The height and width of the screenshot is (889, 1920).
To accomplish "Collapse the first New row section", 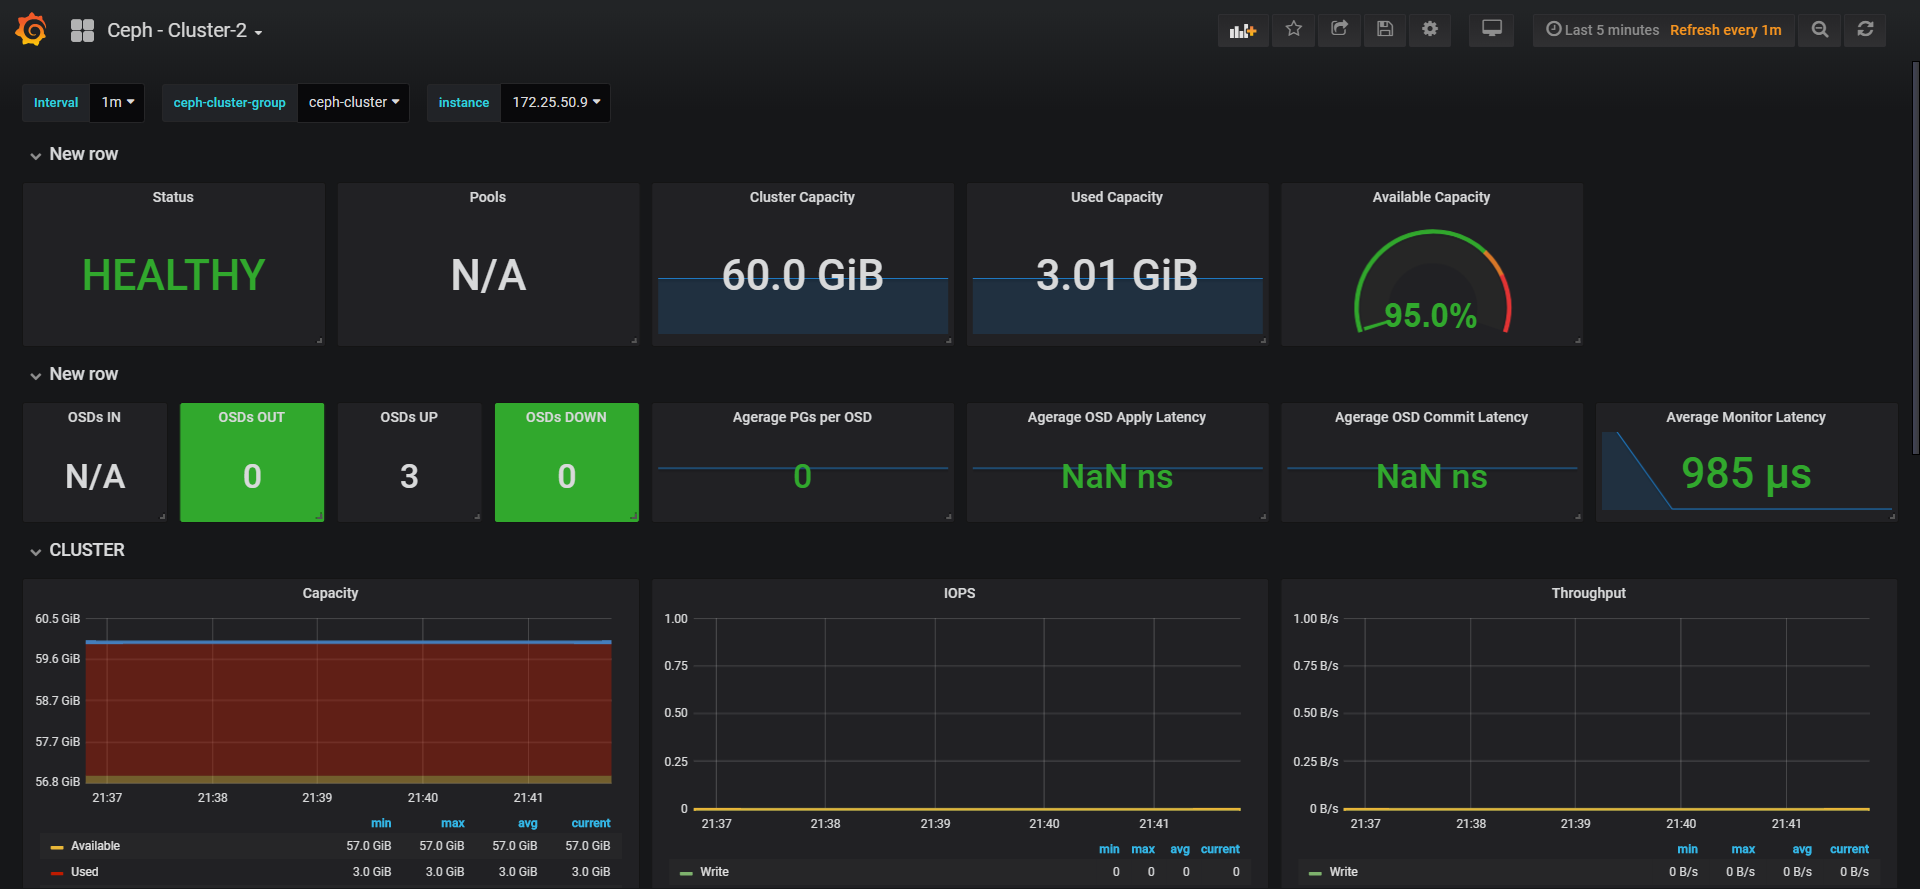I will [74, 154].
